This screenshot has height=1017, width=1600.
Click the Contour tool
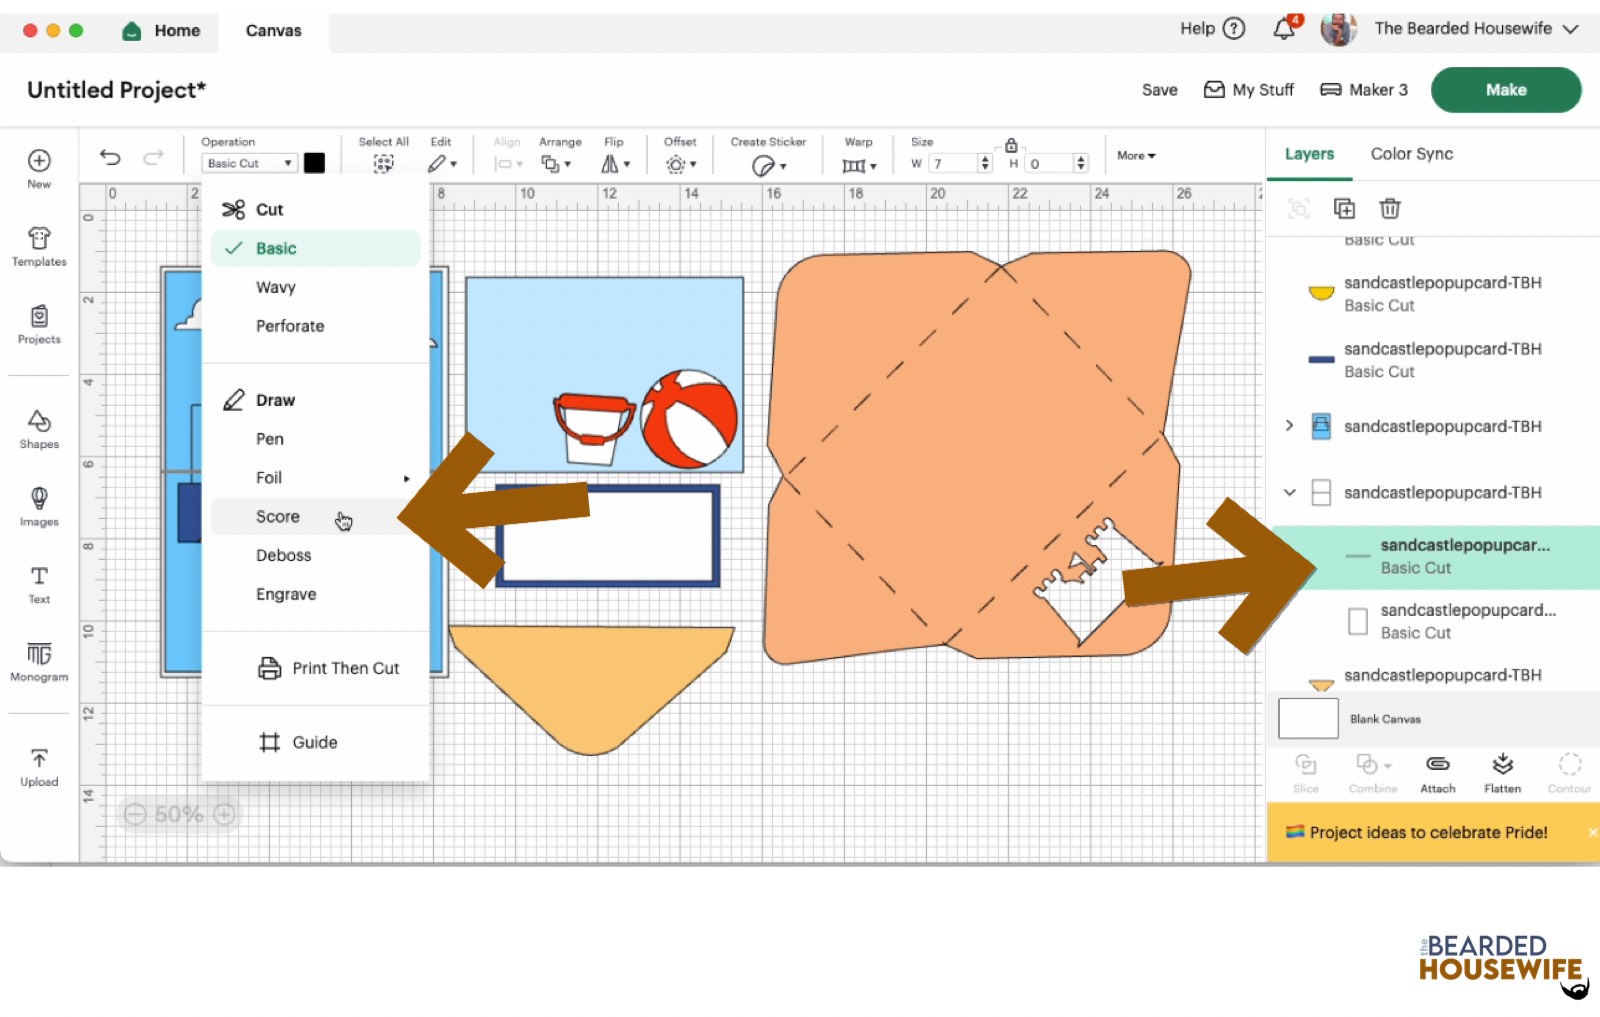pyautogui.click(x=1569, y=773)
